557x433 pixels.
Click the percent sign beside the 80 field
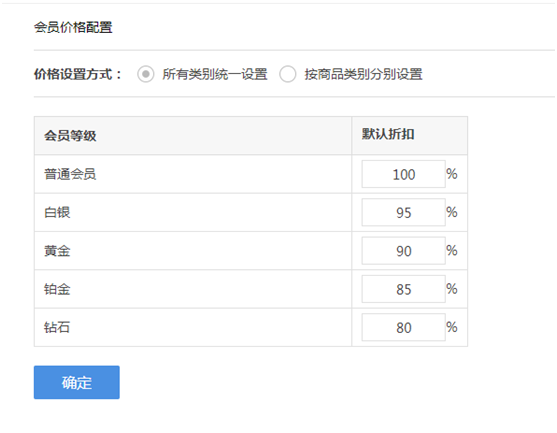coord(452,327)
